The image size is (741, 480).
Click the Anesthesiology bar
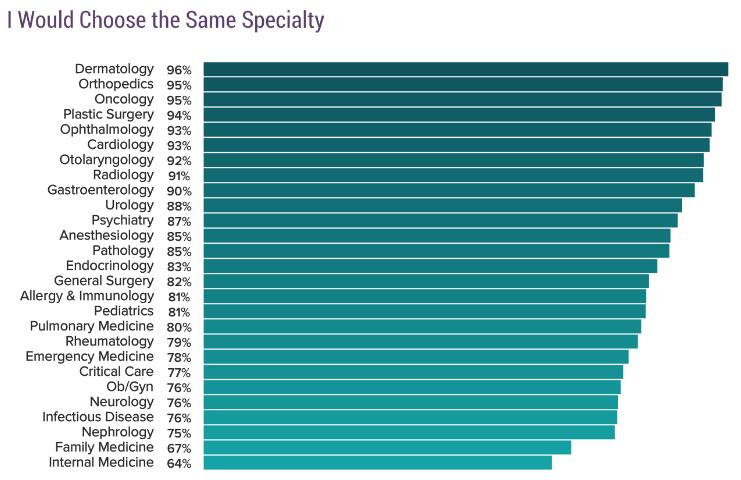click(436, 236)
